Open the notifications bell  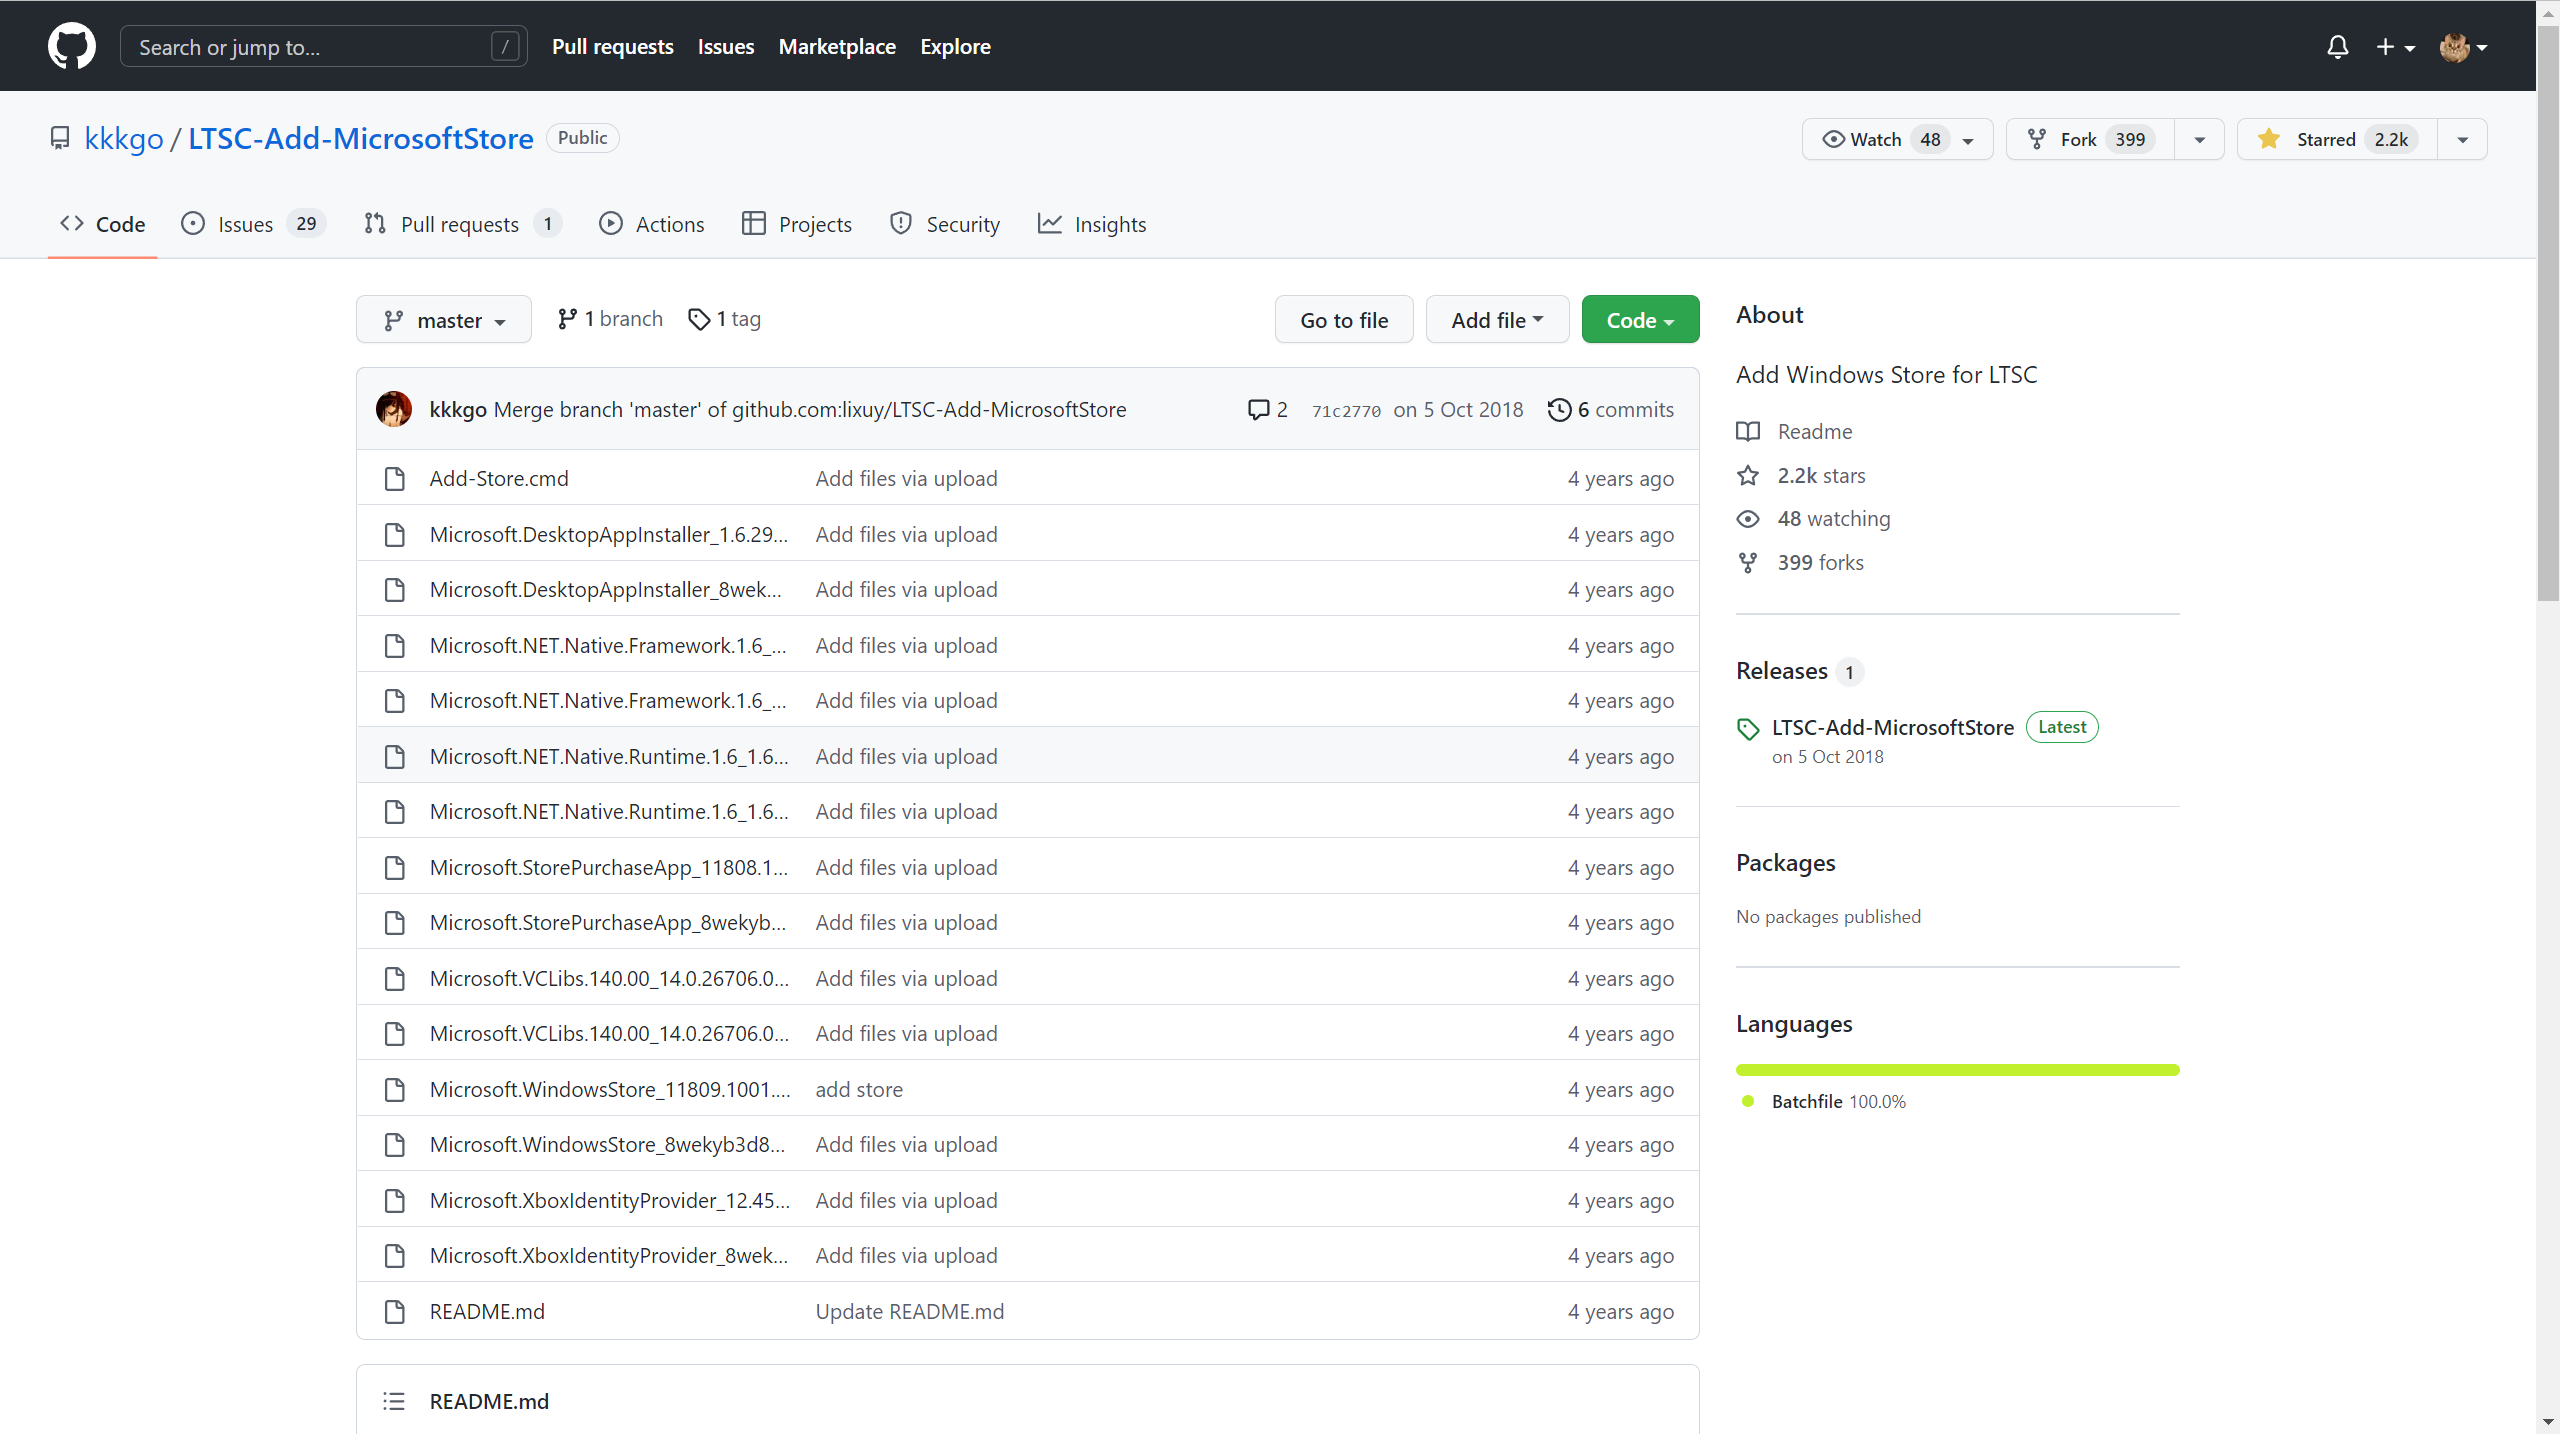click(x=2337, y=47)
